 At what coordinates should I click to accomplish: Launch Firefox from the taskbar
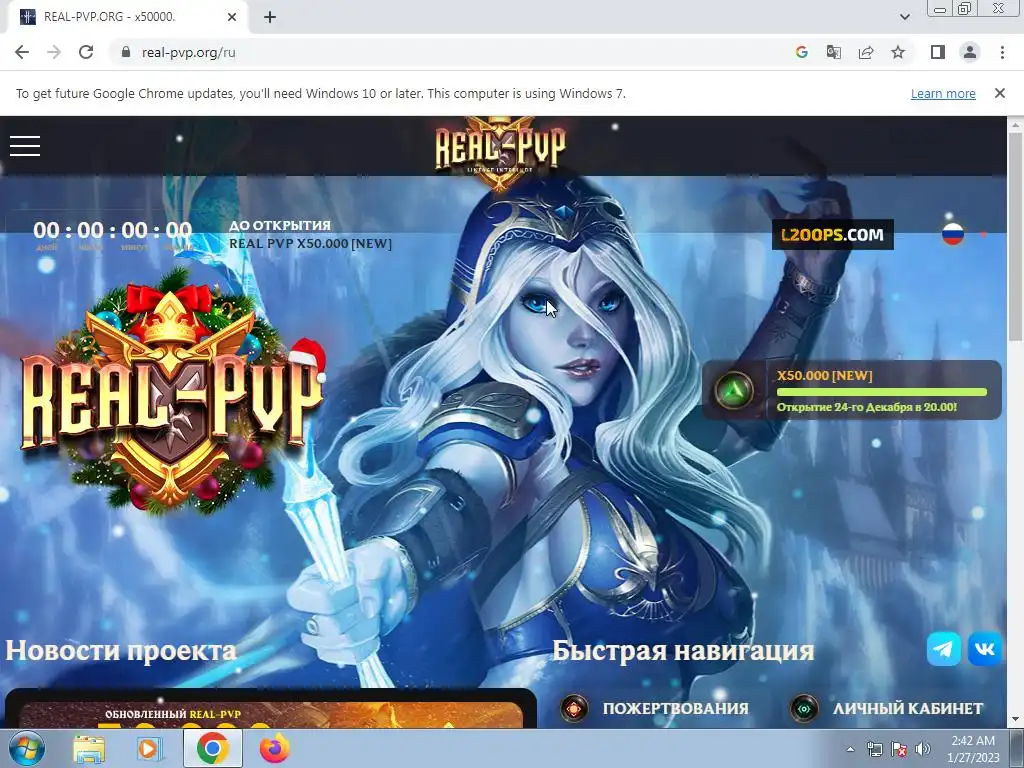click(275, 748)
